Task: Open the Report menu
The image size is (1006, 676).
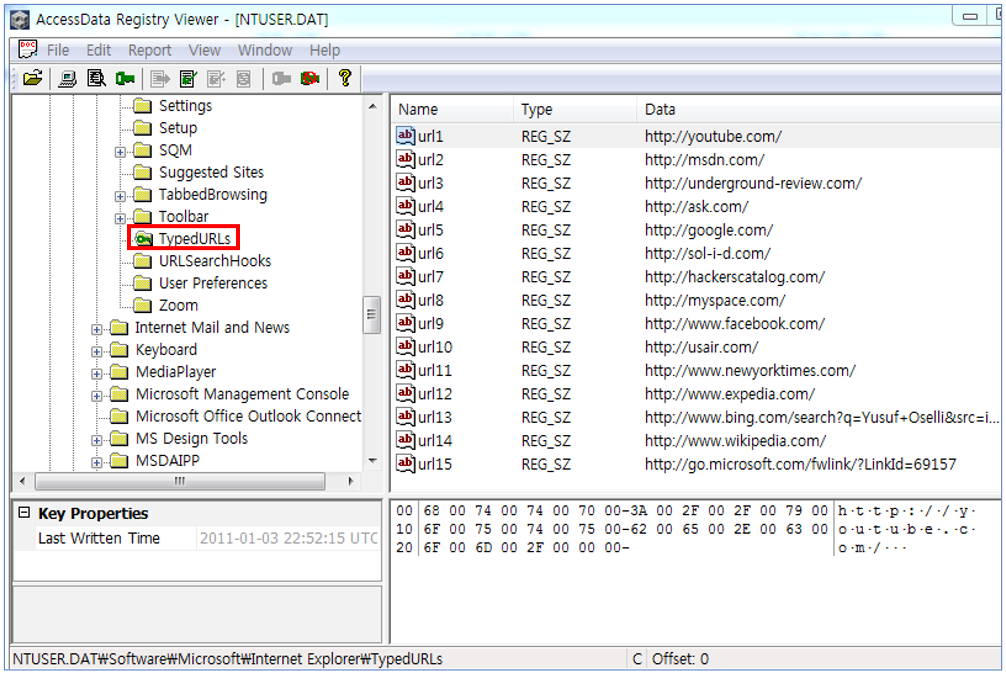Action: click(x=149, y=50)
